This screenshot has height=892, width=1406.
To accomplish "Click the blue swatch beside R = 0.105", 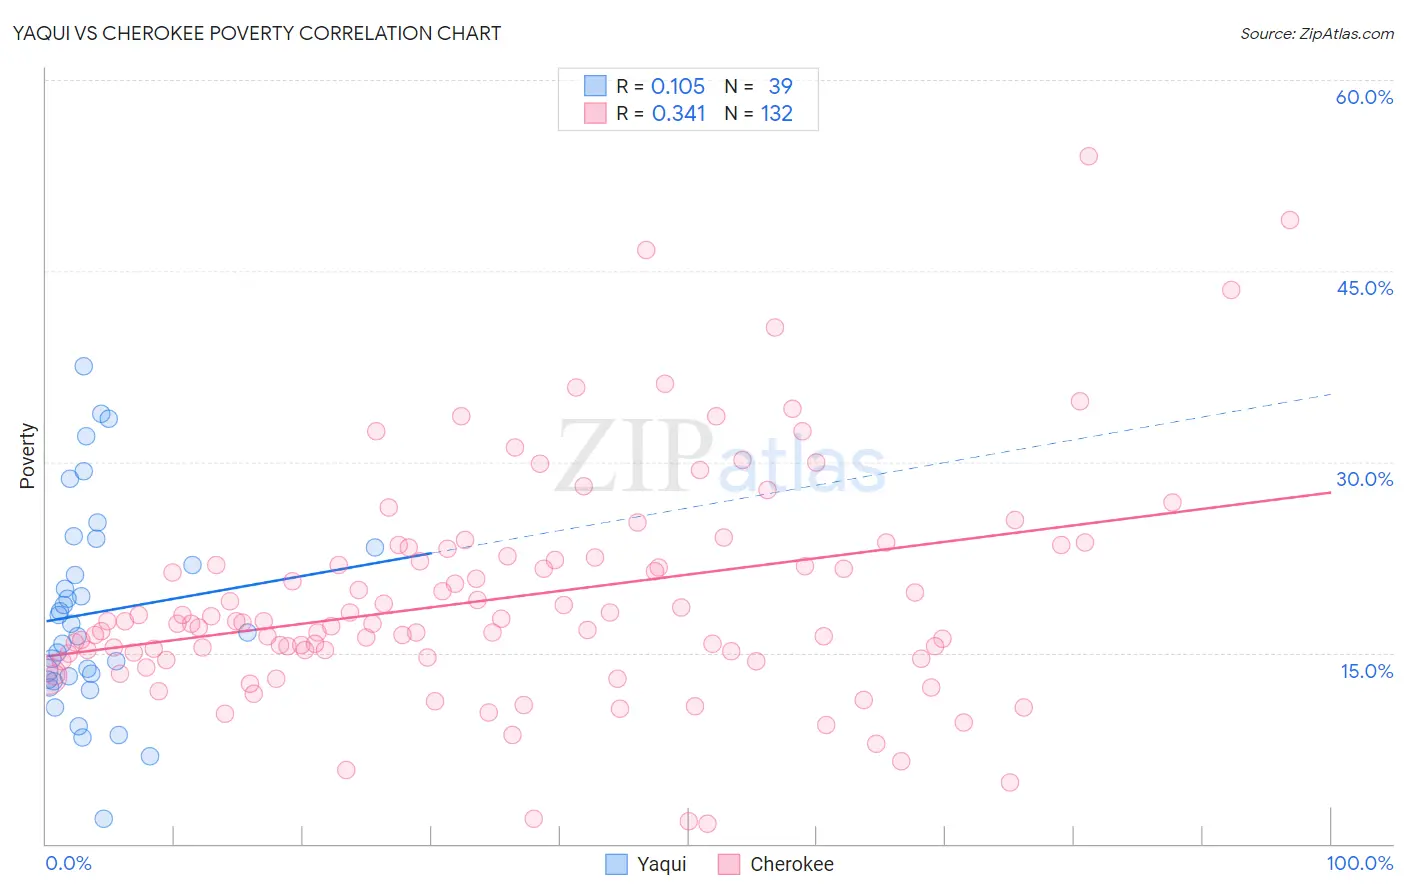I will point(595,86).
